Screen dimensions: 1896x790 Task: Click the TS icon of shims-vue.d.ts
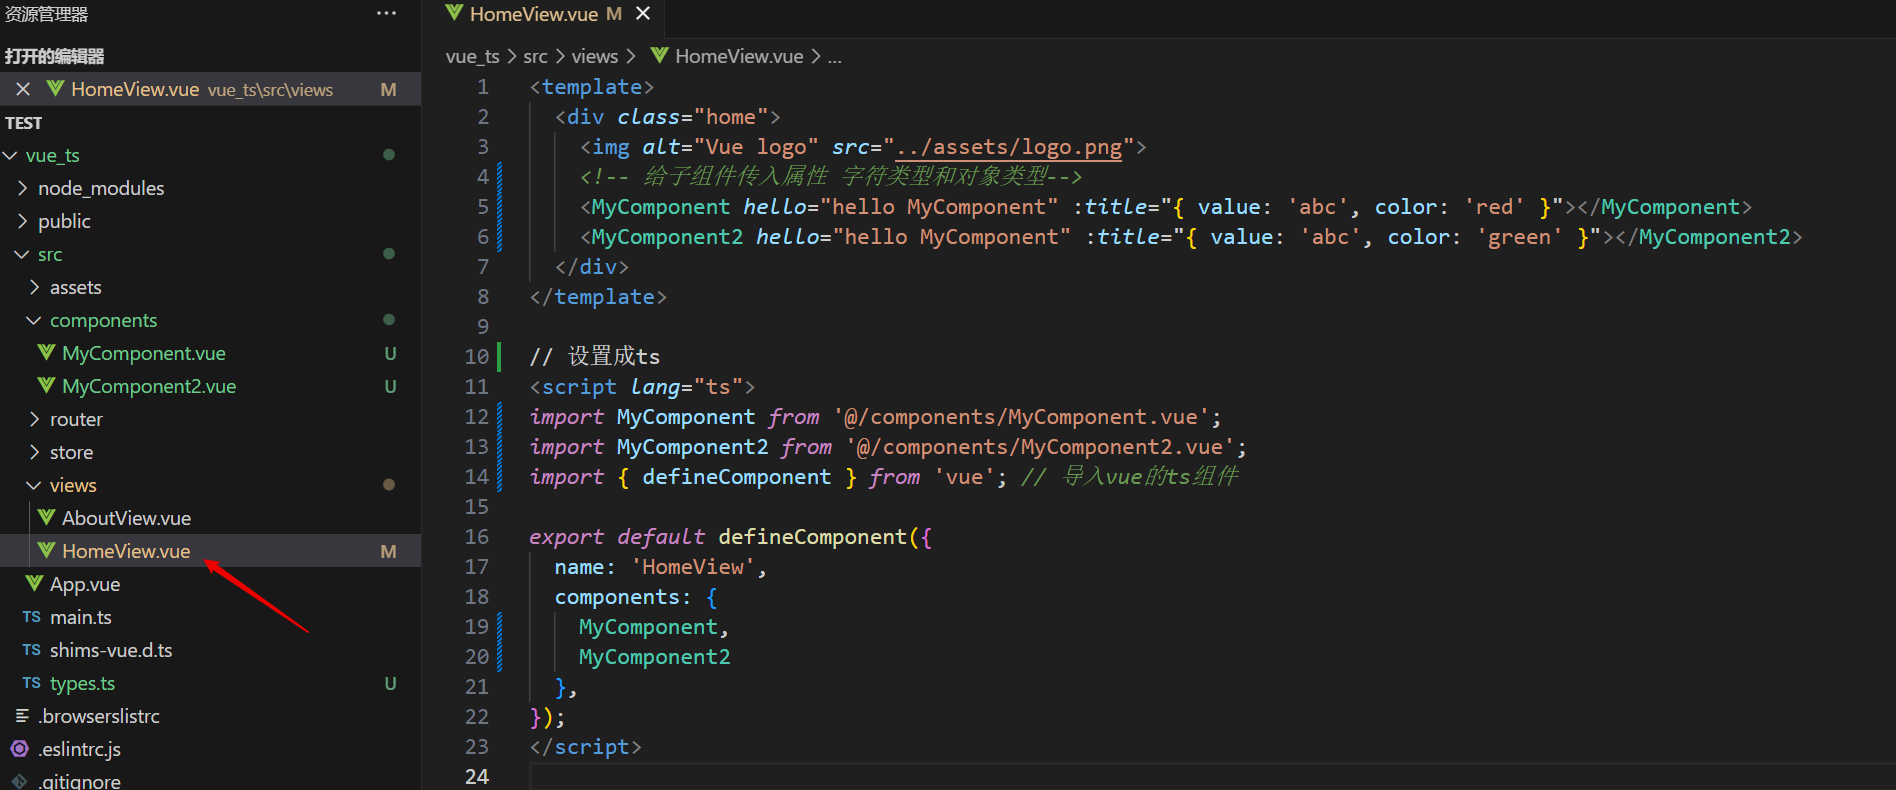click(32, 650)
